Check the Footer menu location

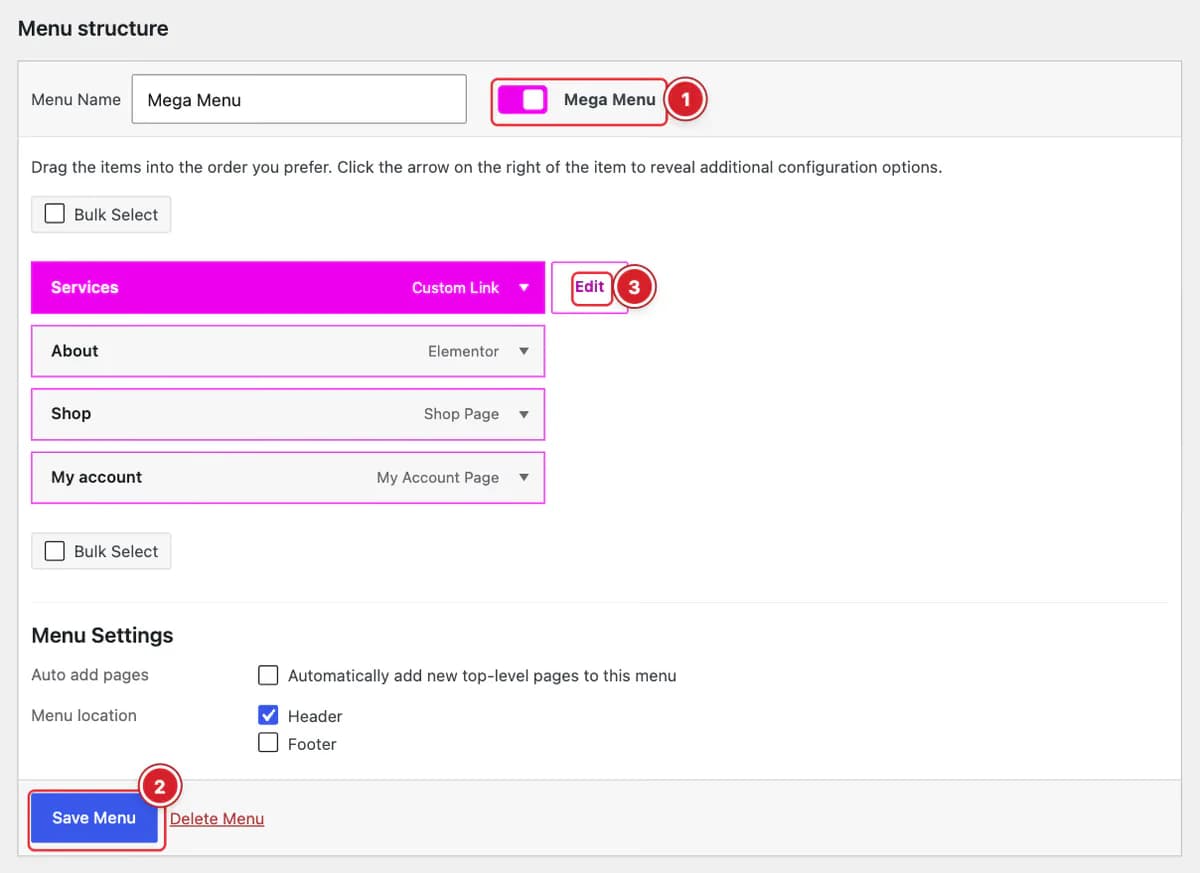[268, 742]
